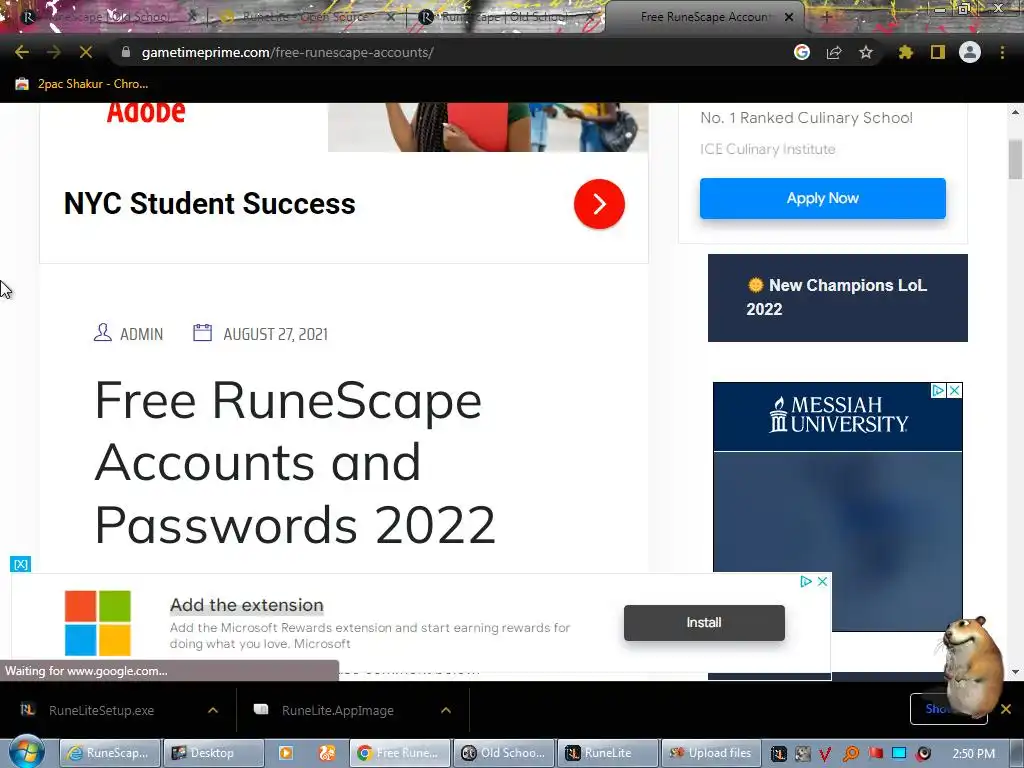Close the bottom banner with [X]

[21, 564]
